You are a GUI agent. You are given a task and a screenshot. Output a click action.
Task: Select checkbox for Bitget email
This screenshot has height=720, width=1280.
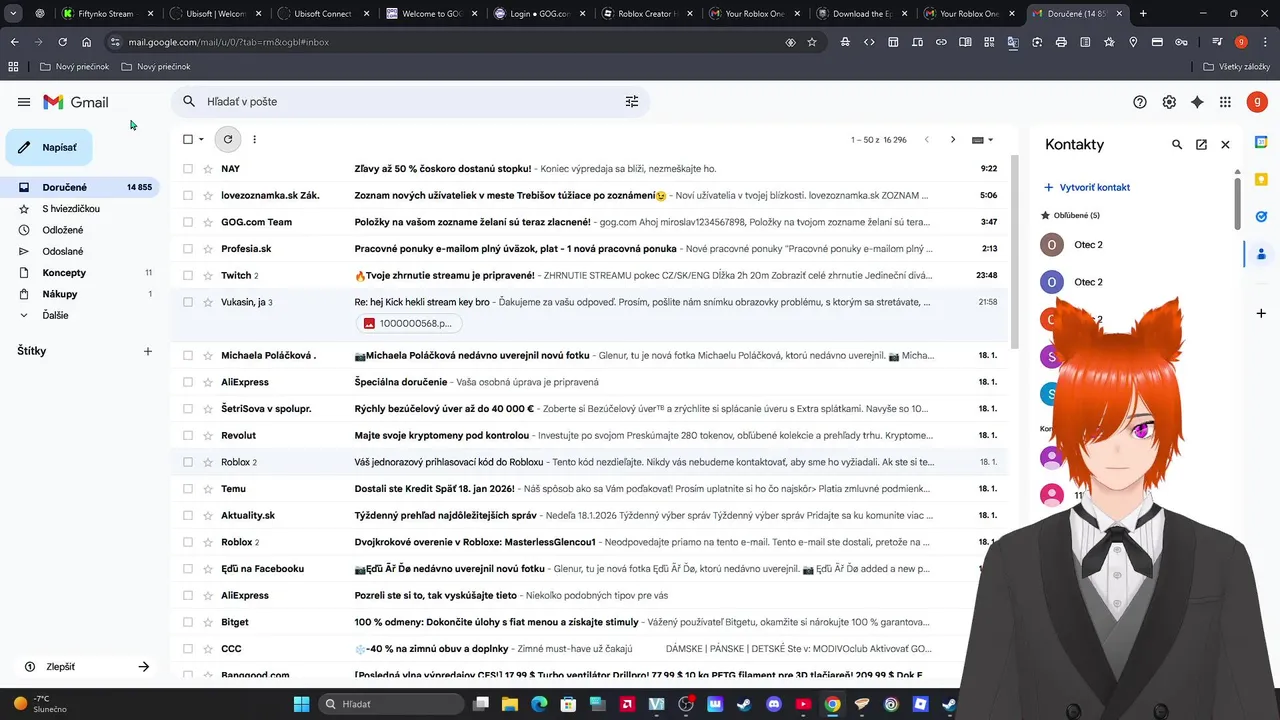[188, 622]
